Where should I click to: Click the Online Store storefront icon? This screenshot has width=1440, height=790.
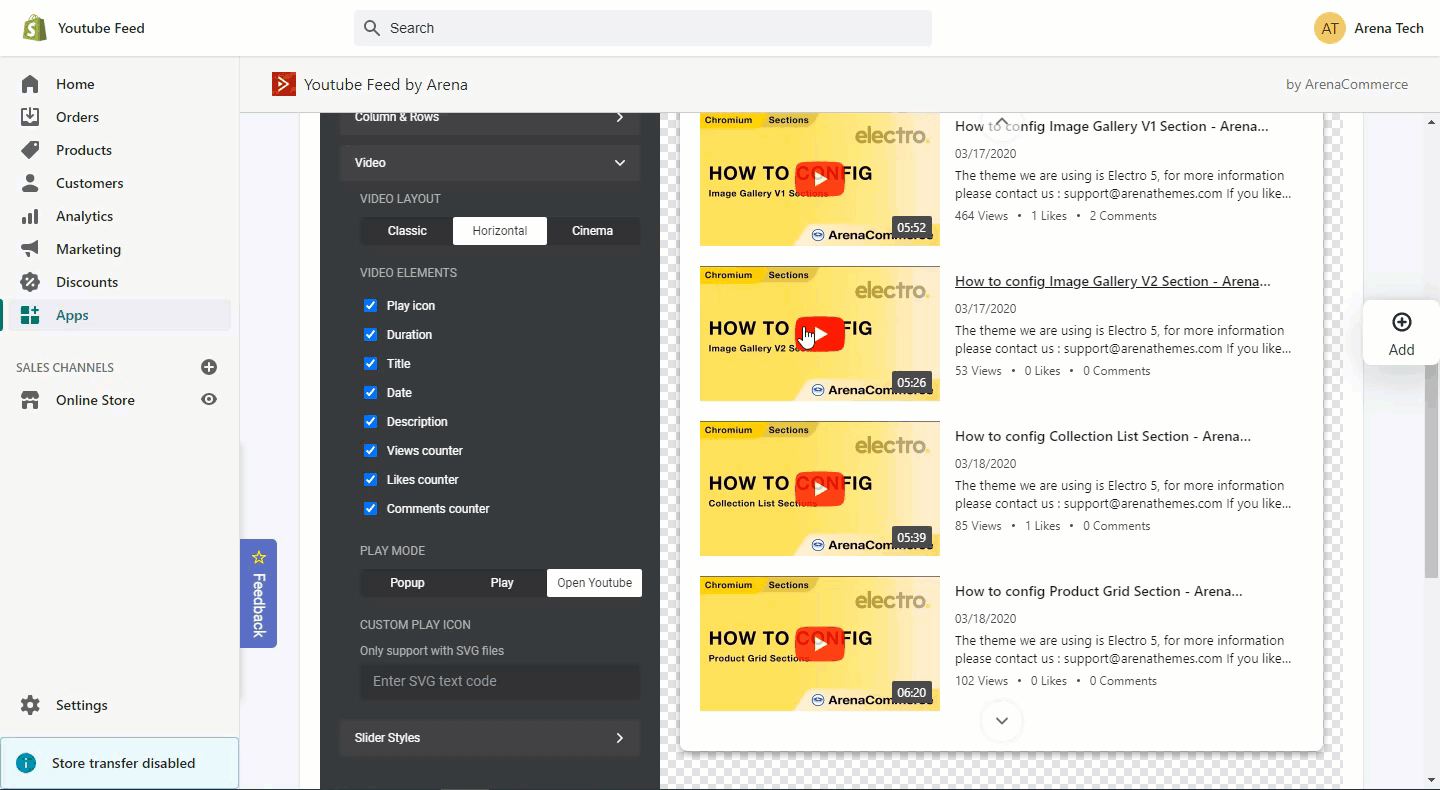[x=30, y=400]
